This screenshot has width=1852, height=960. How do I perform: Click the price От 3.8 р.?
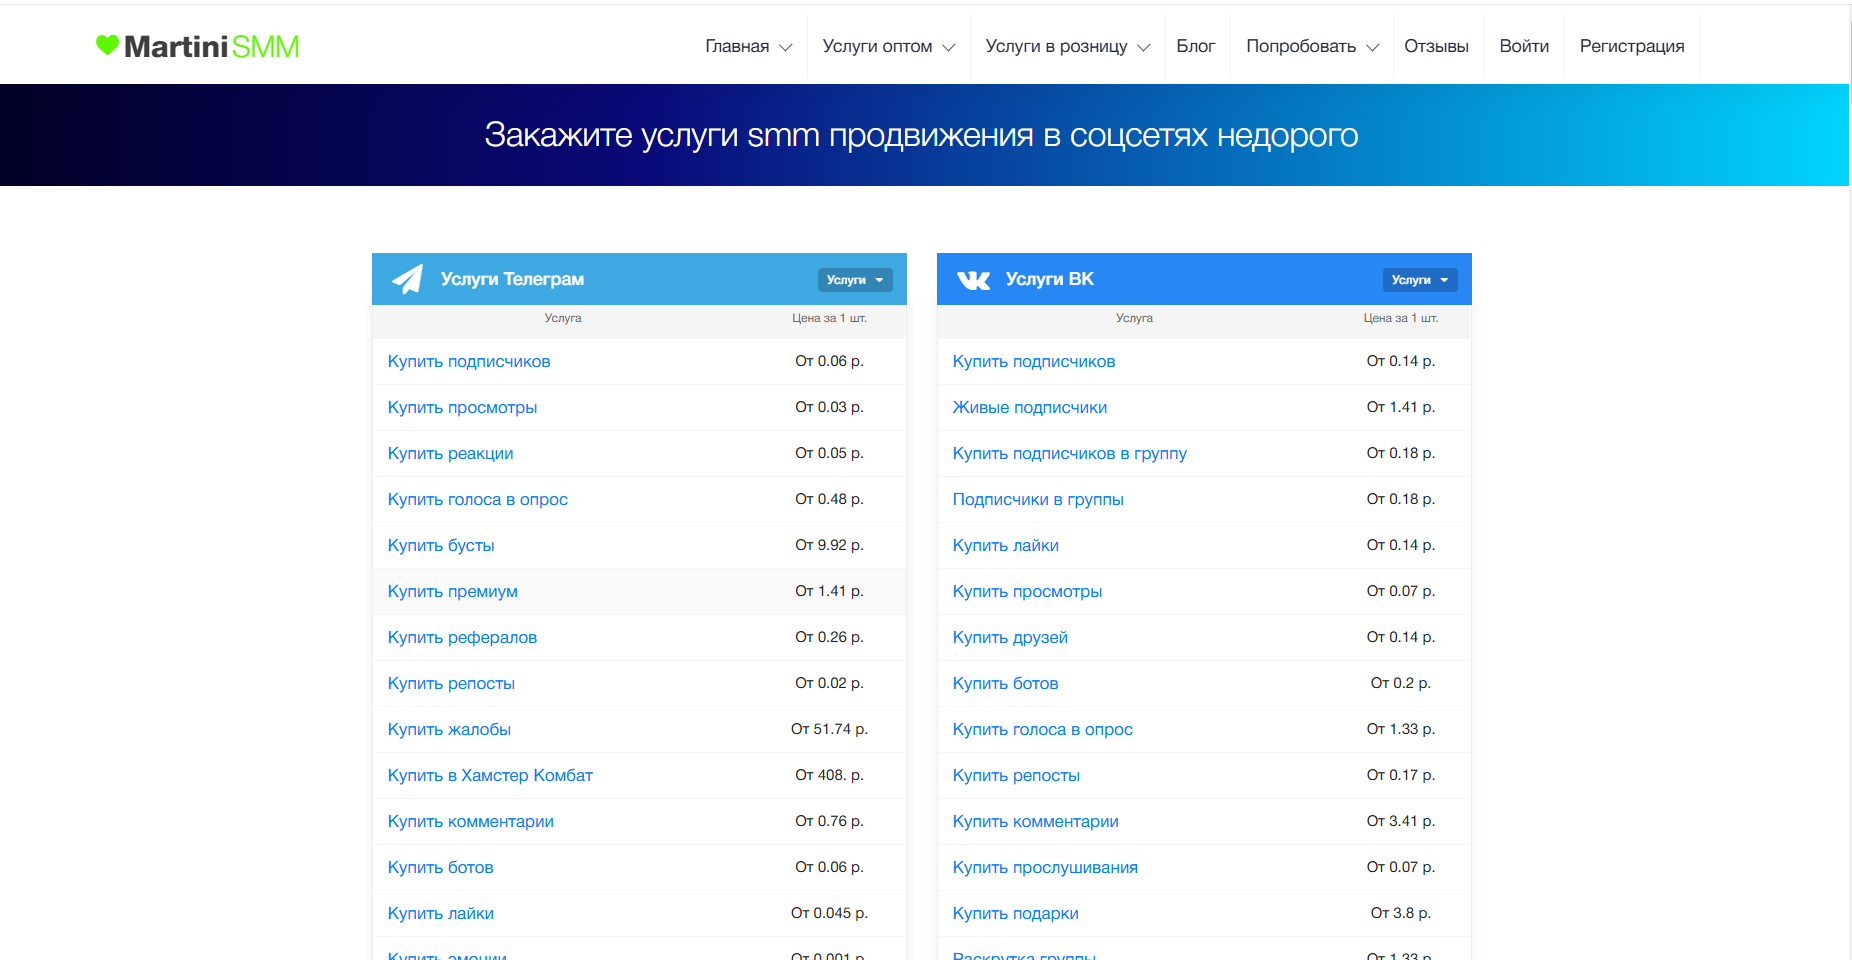coord(1400,913)
